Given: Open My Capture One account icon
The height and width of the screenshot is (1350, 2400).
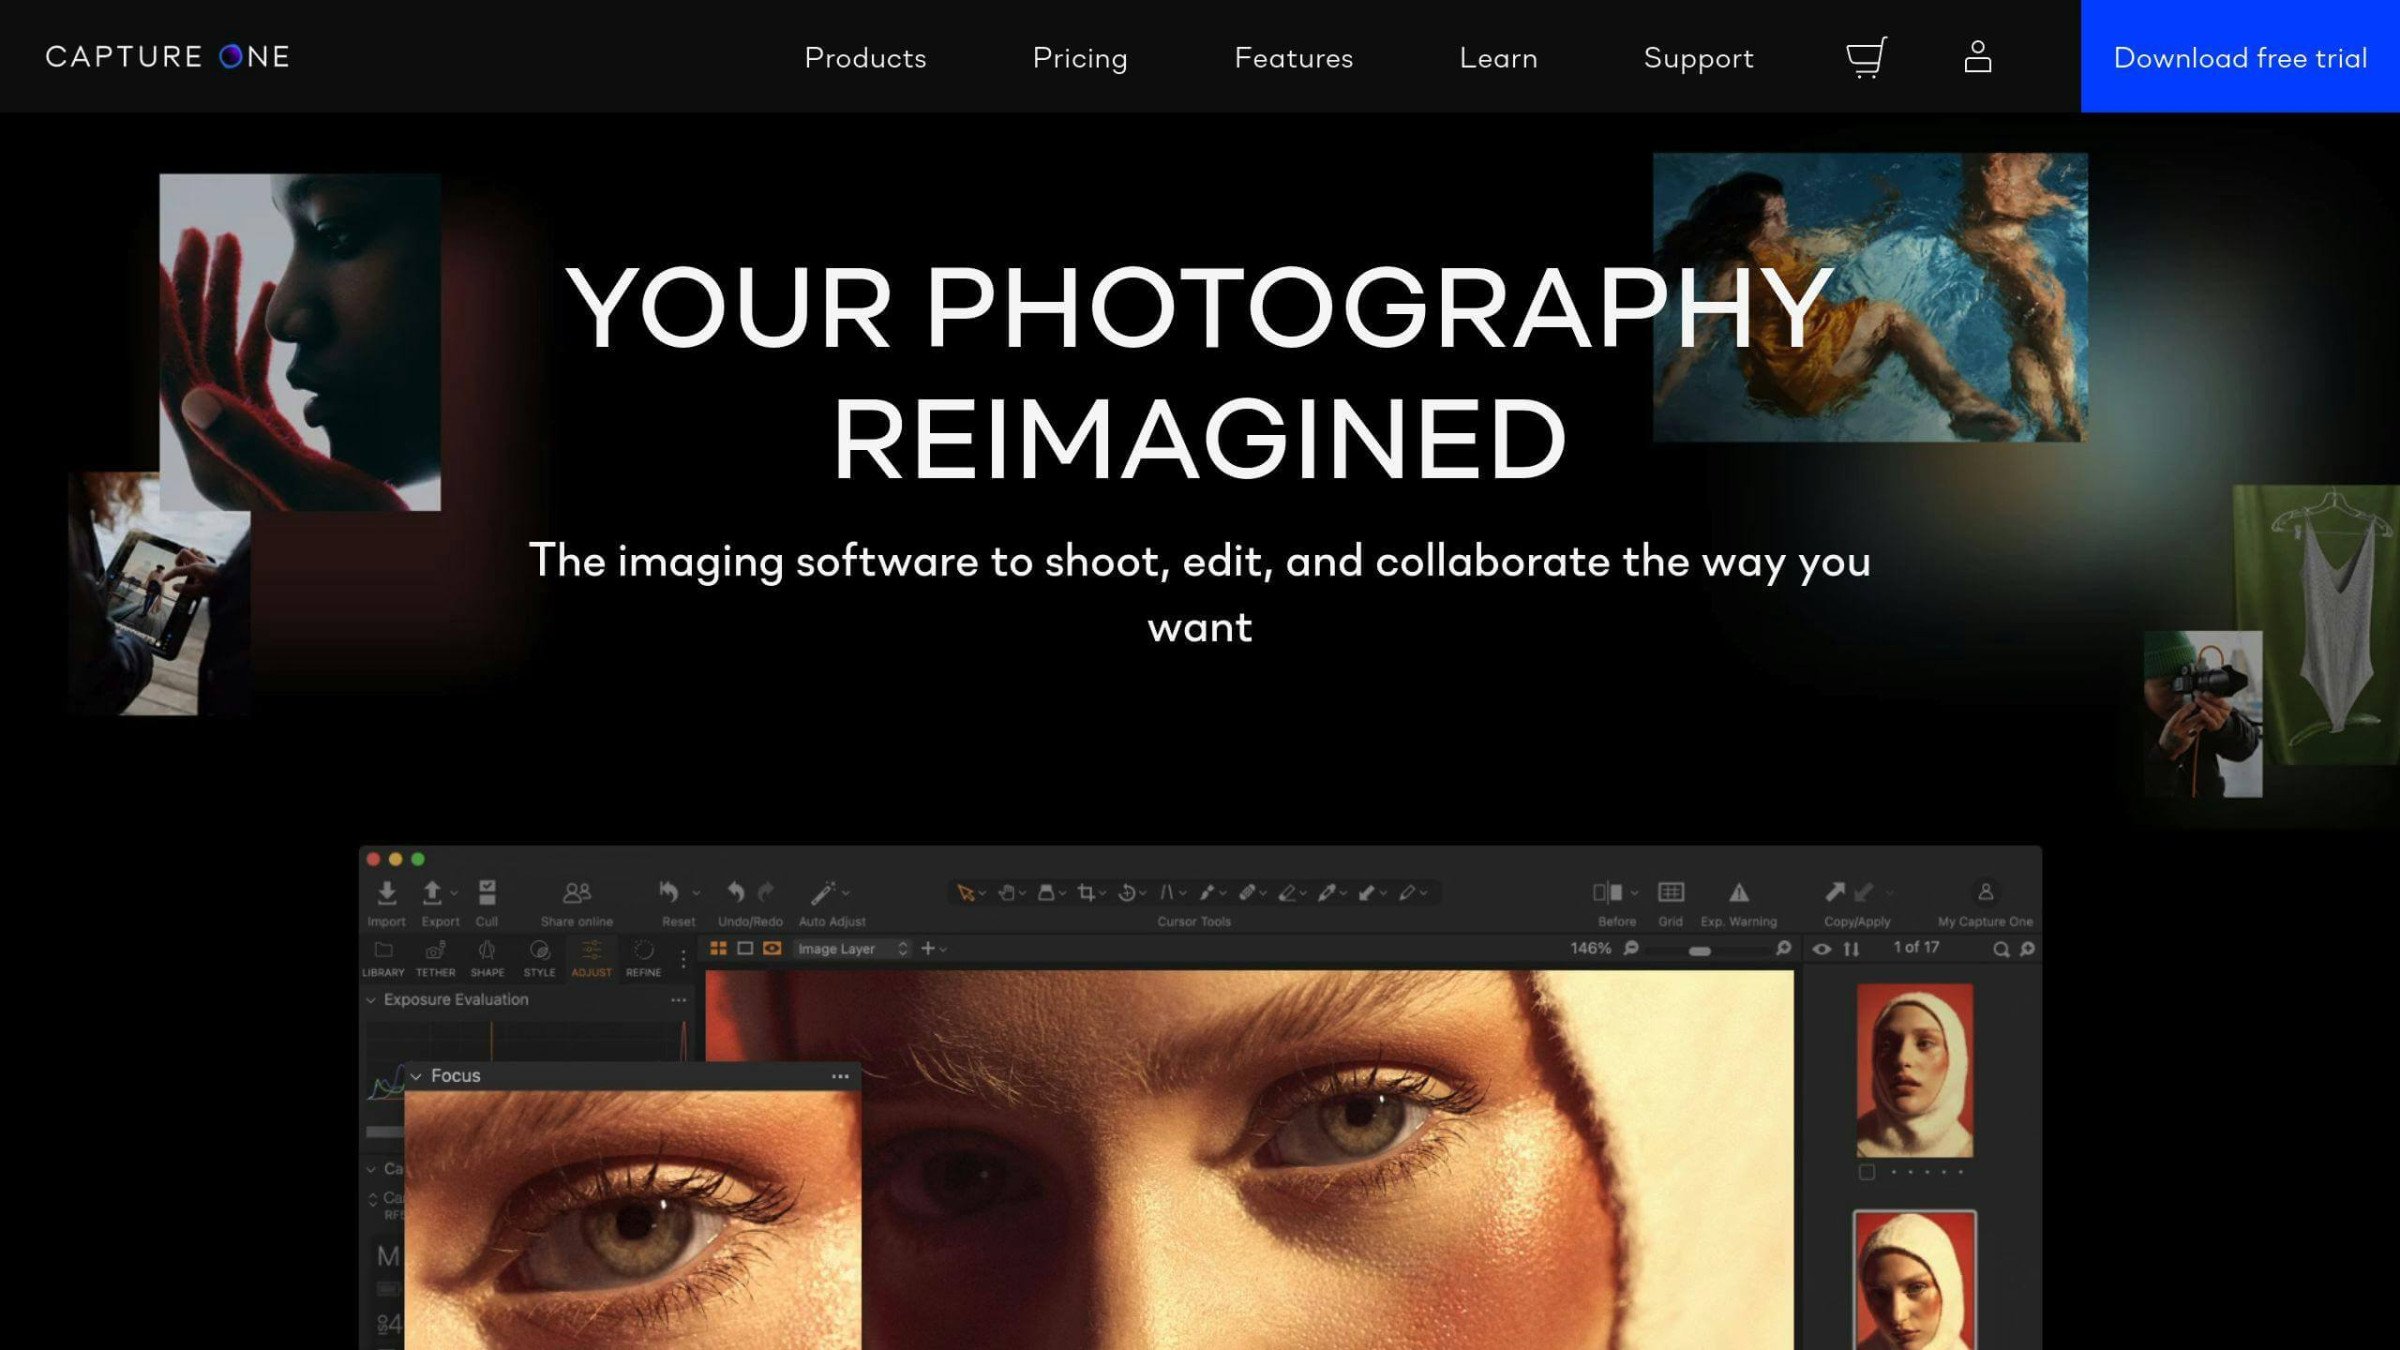Looking at the screenshot, I should click(1985, 892).
